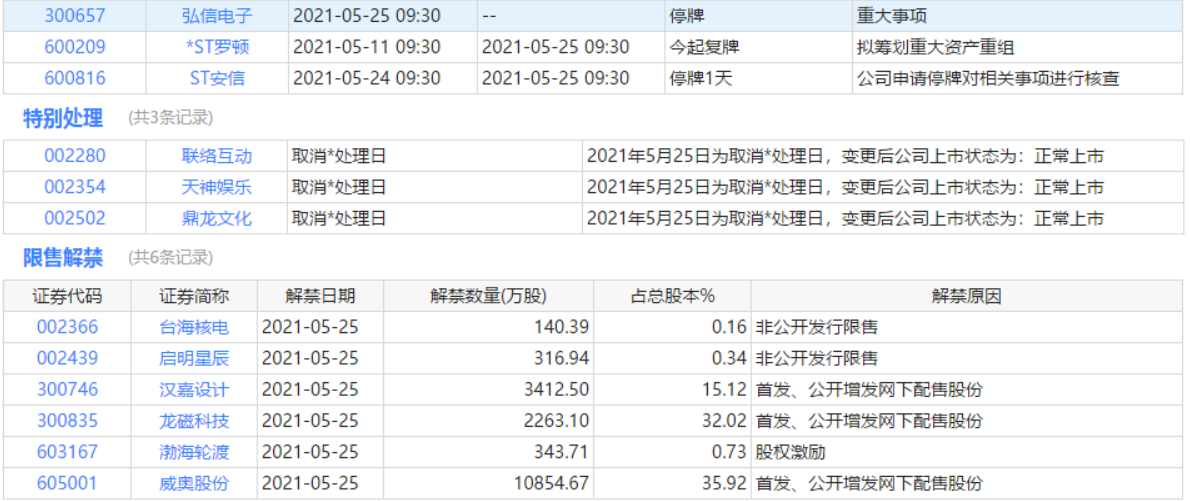Viewport: 1190px width, 501px height.
Task: Select the 15.12 share percentage value
Action: click(724, 389)
